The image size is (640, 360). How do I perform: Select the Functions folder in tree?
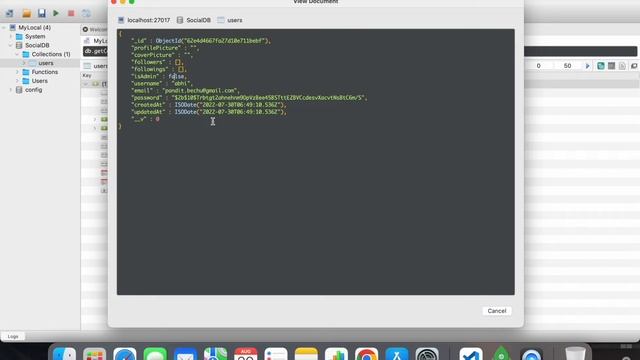(45, 72)
